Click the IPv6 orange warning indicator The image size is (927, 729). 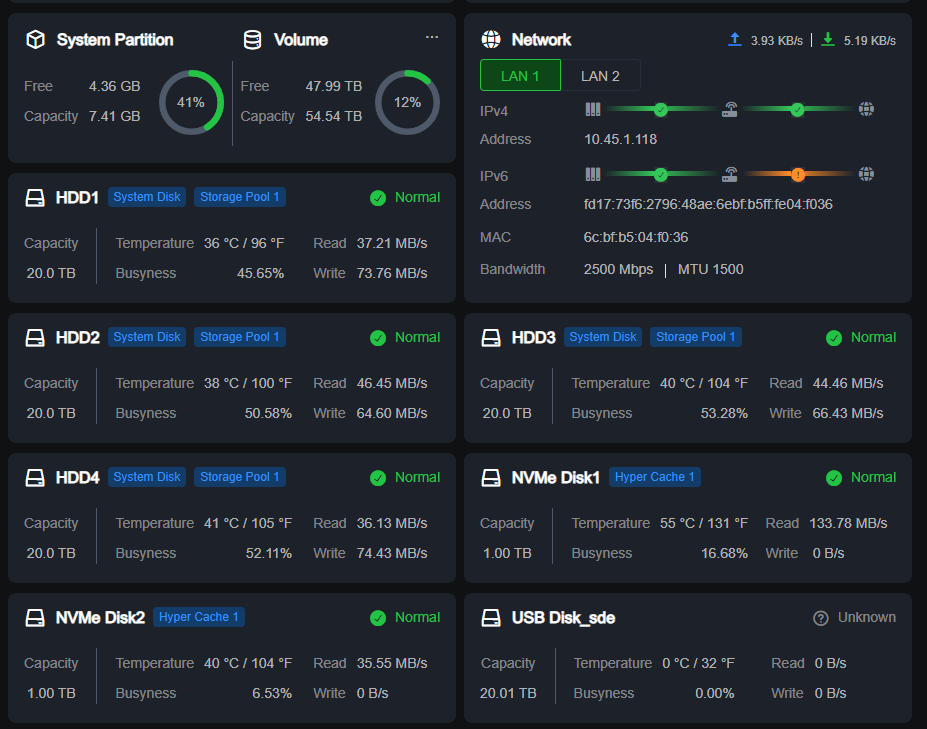tap(798, 174)
